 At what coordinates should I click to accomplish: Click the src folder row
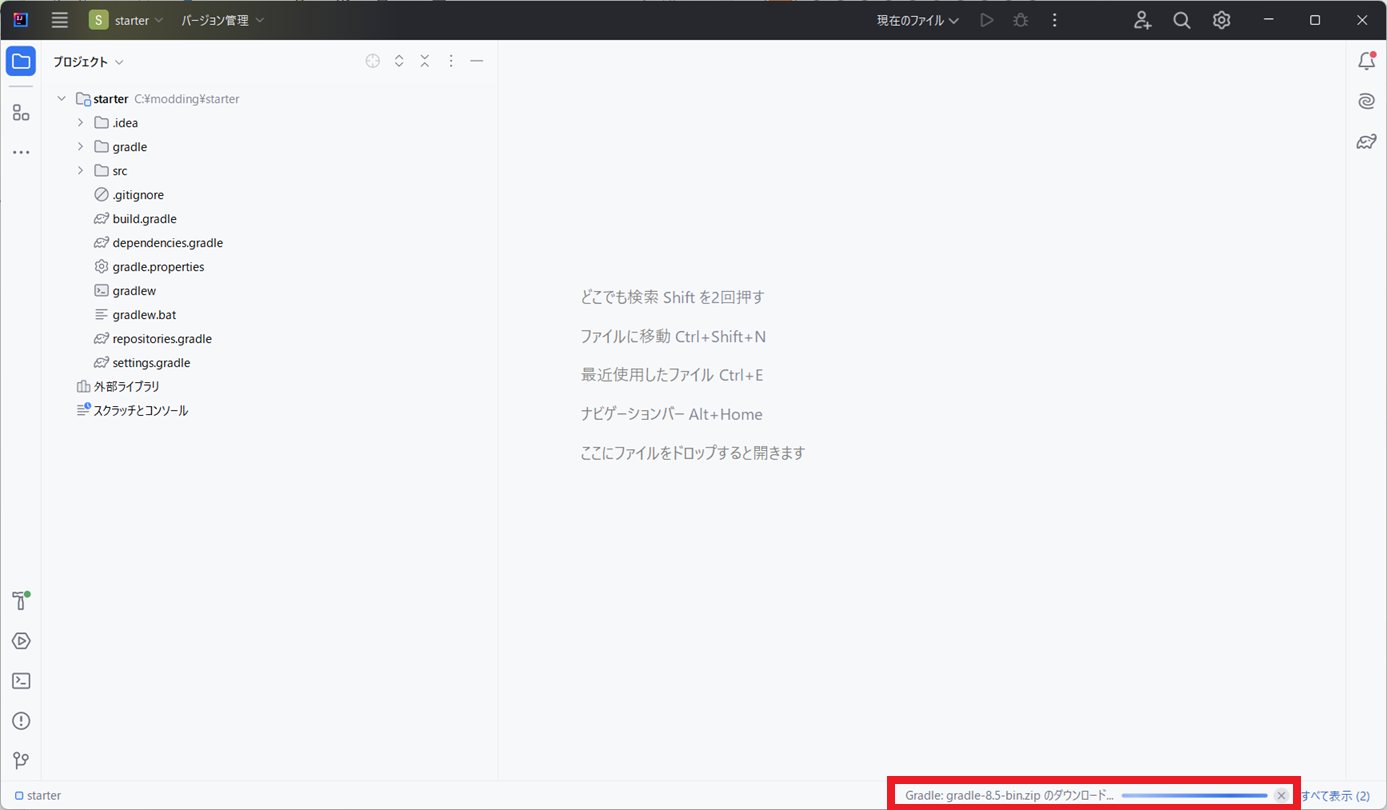coord(270,171)
